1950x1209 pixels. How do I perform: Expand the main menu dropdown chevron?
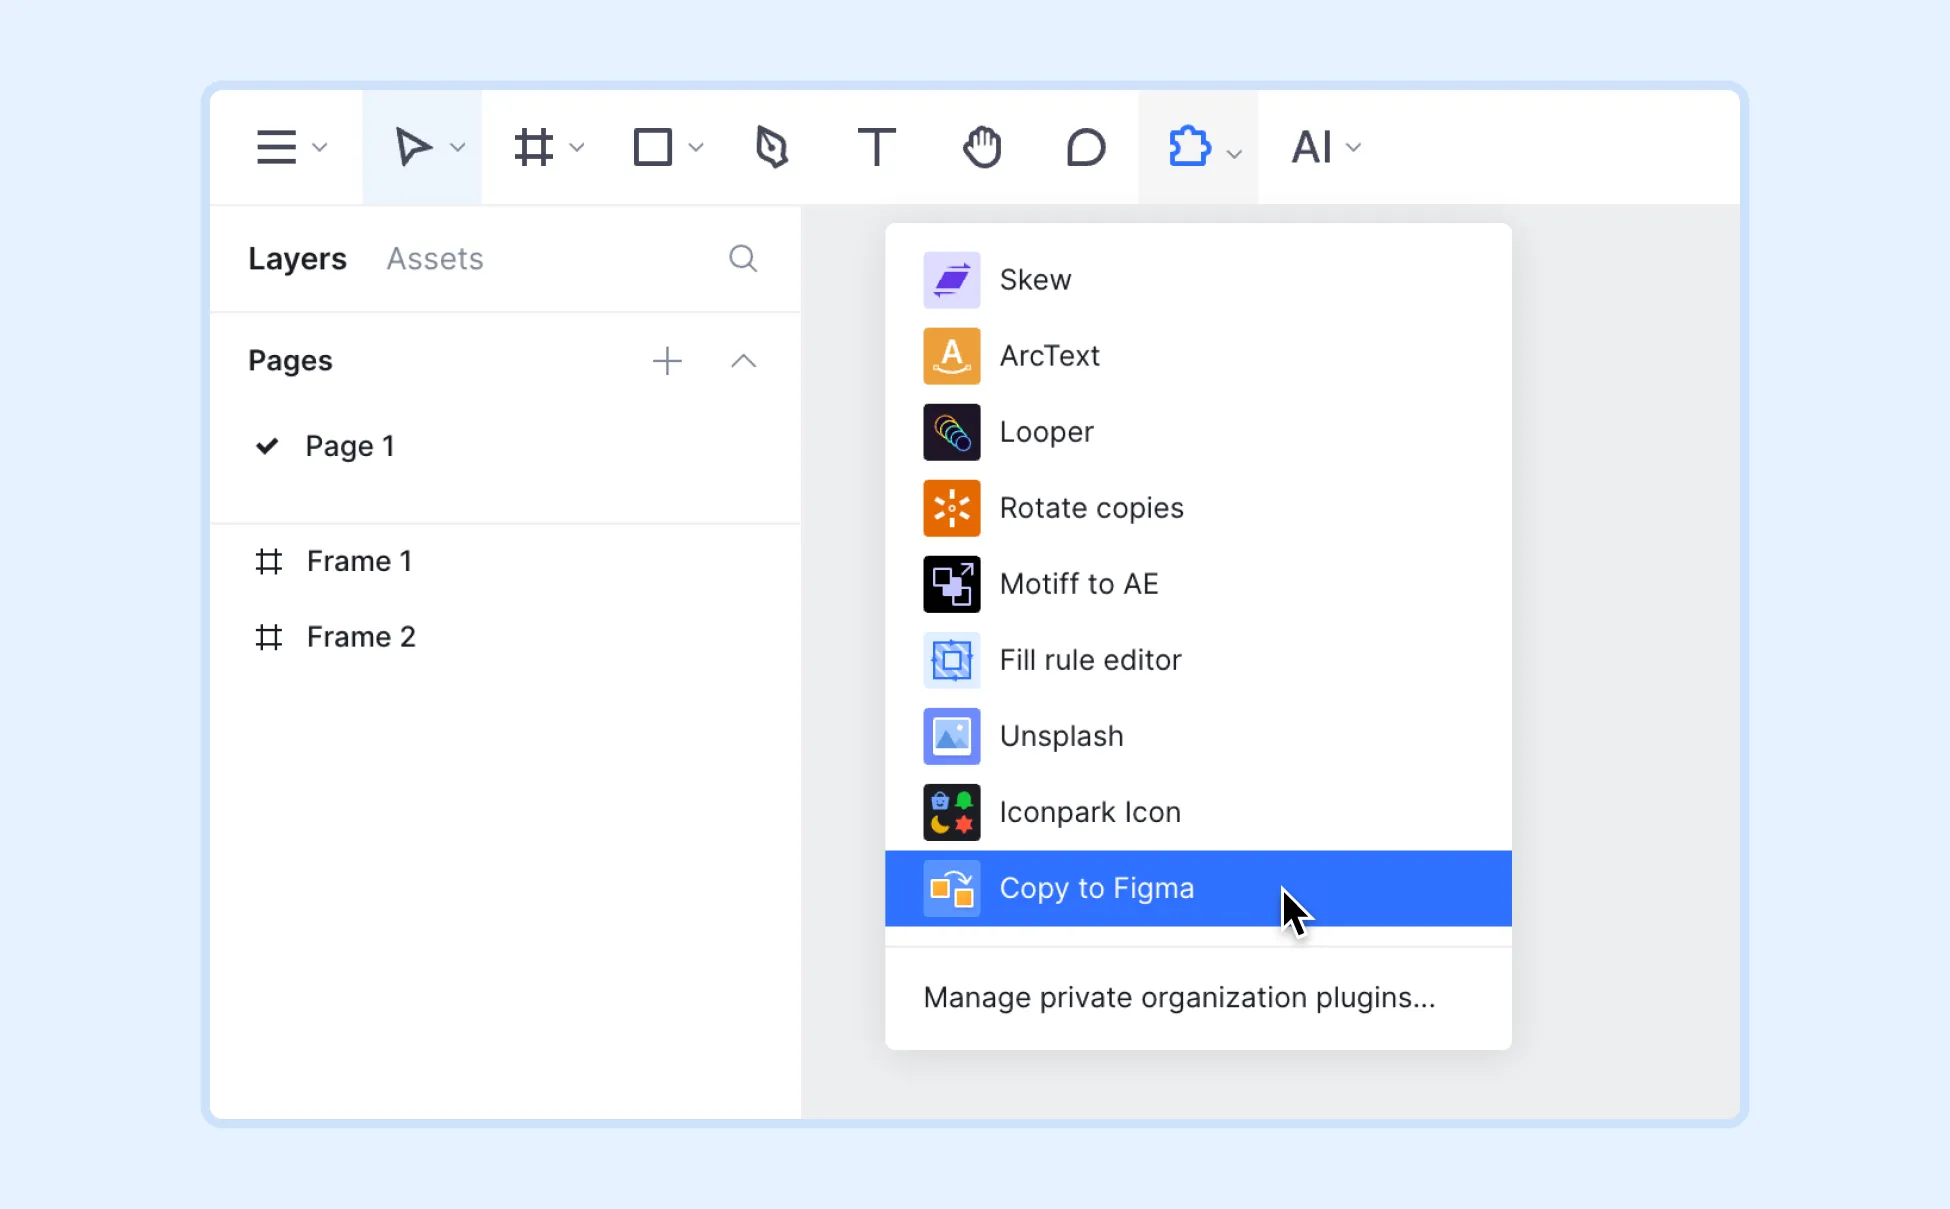[x=320, y=148]
